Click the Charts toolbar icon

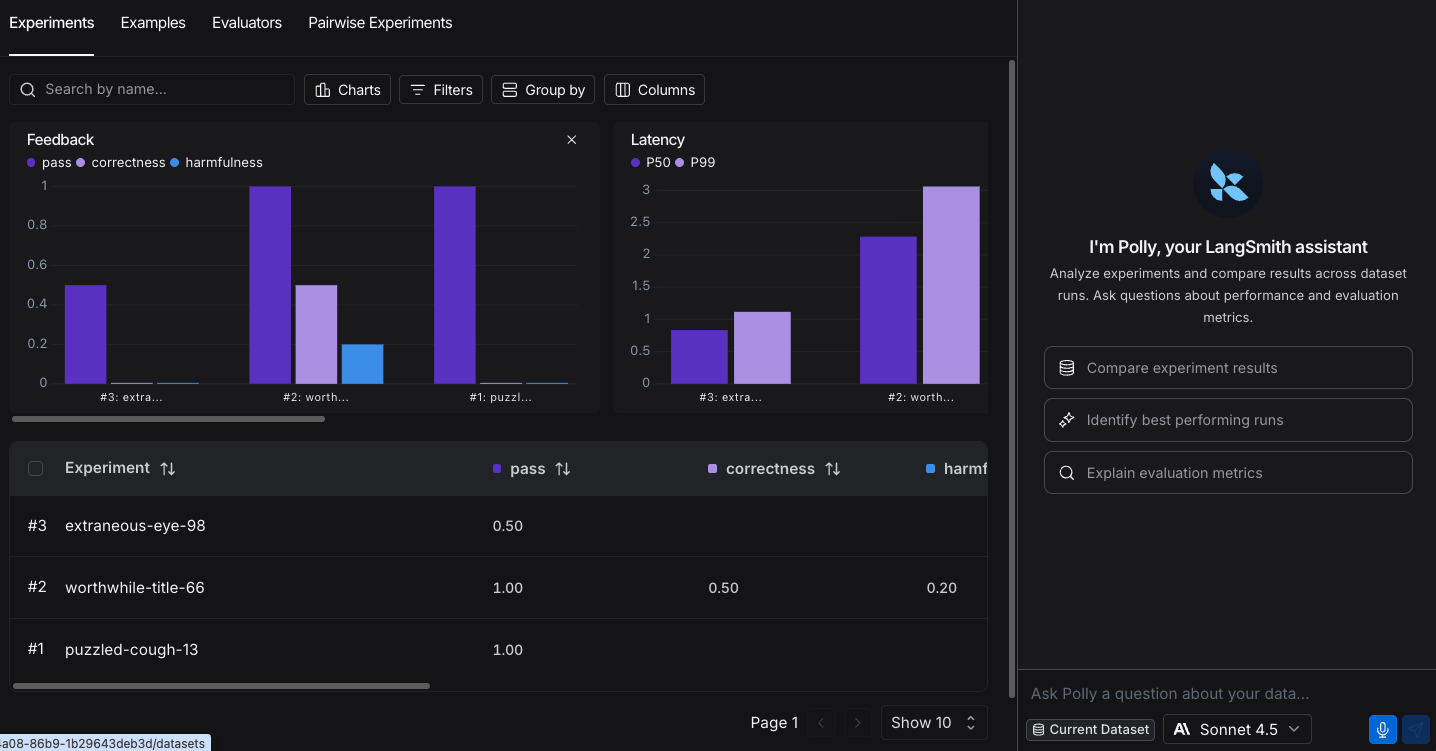[320, 89]
